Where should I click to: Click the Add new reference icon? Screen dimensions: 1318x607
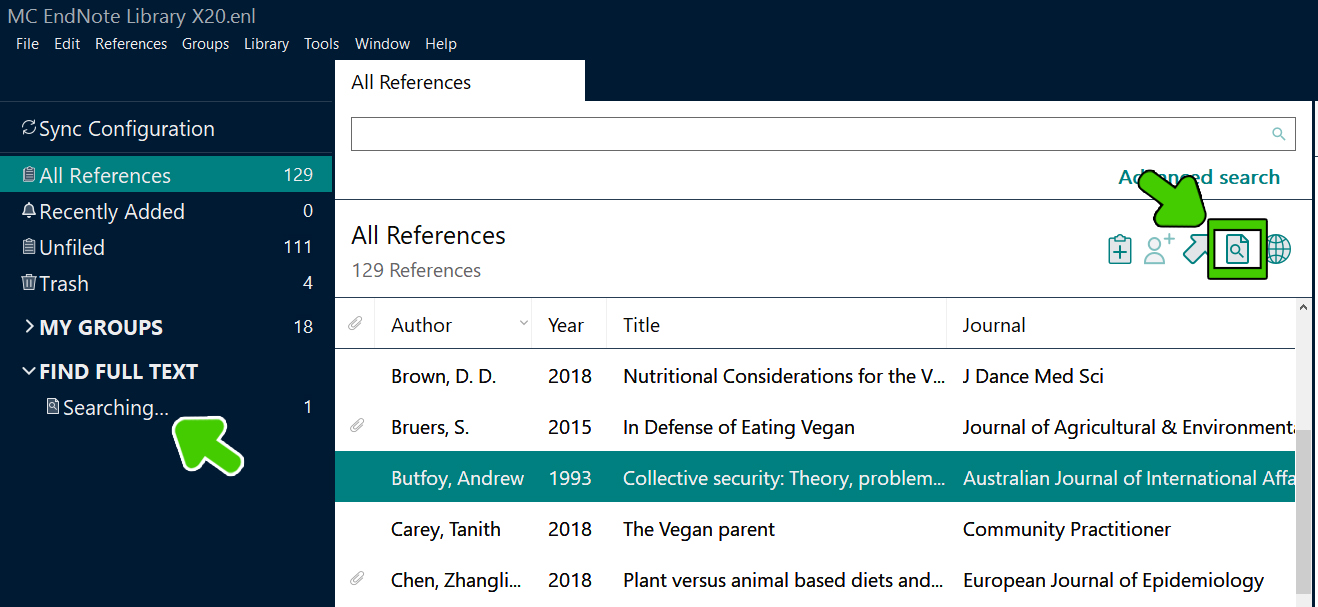[x=1120, y=249]
